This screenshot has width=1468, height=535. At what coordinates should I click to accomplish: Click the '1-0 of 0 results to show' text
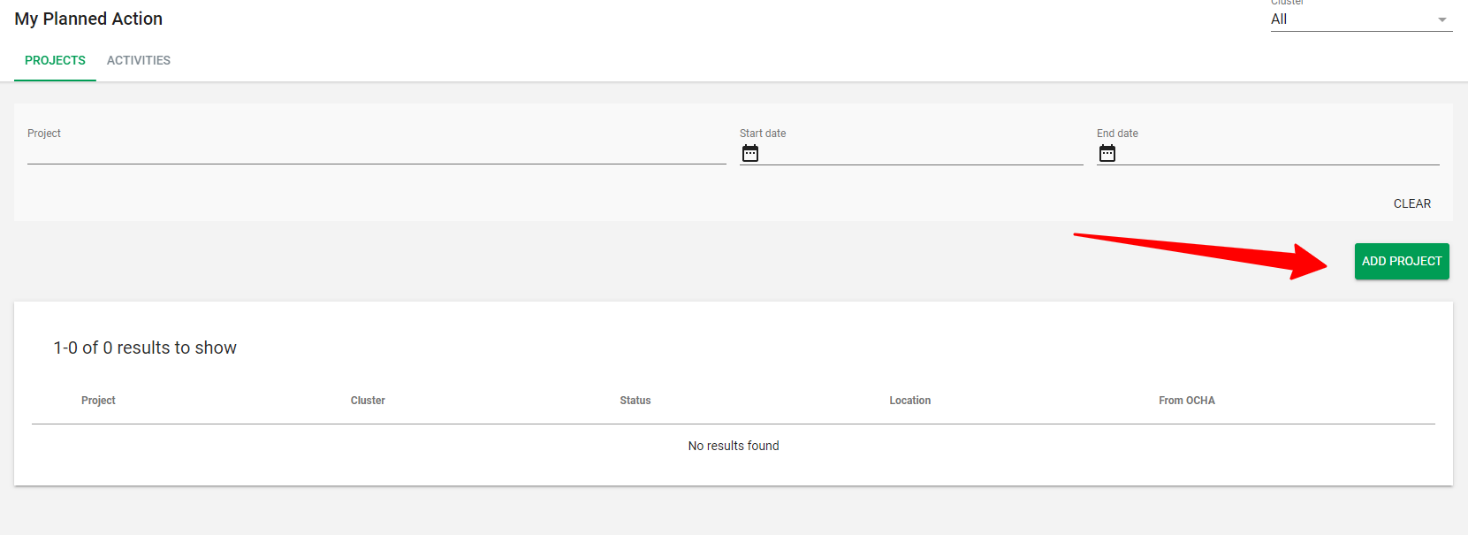click(x=145, y=348)
